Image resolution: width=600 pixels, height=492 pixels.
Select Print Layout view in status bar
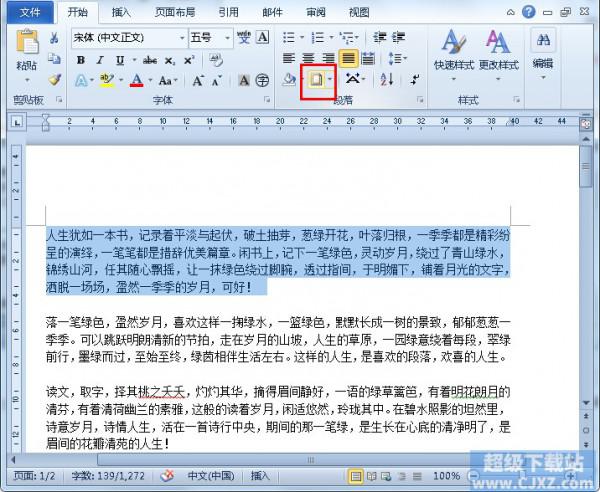pyautogui.click(x=356, y=476)
